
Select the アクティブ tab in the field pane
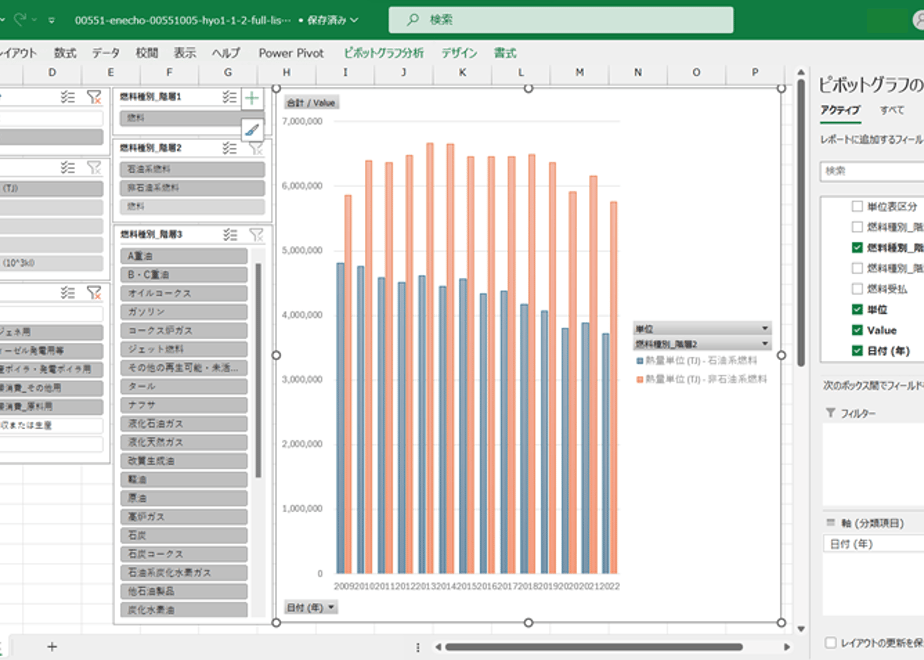[x=840, y=110]
